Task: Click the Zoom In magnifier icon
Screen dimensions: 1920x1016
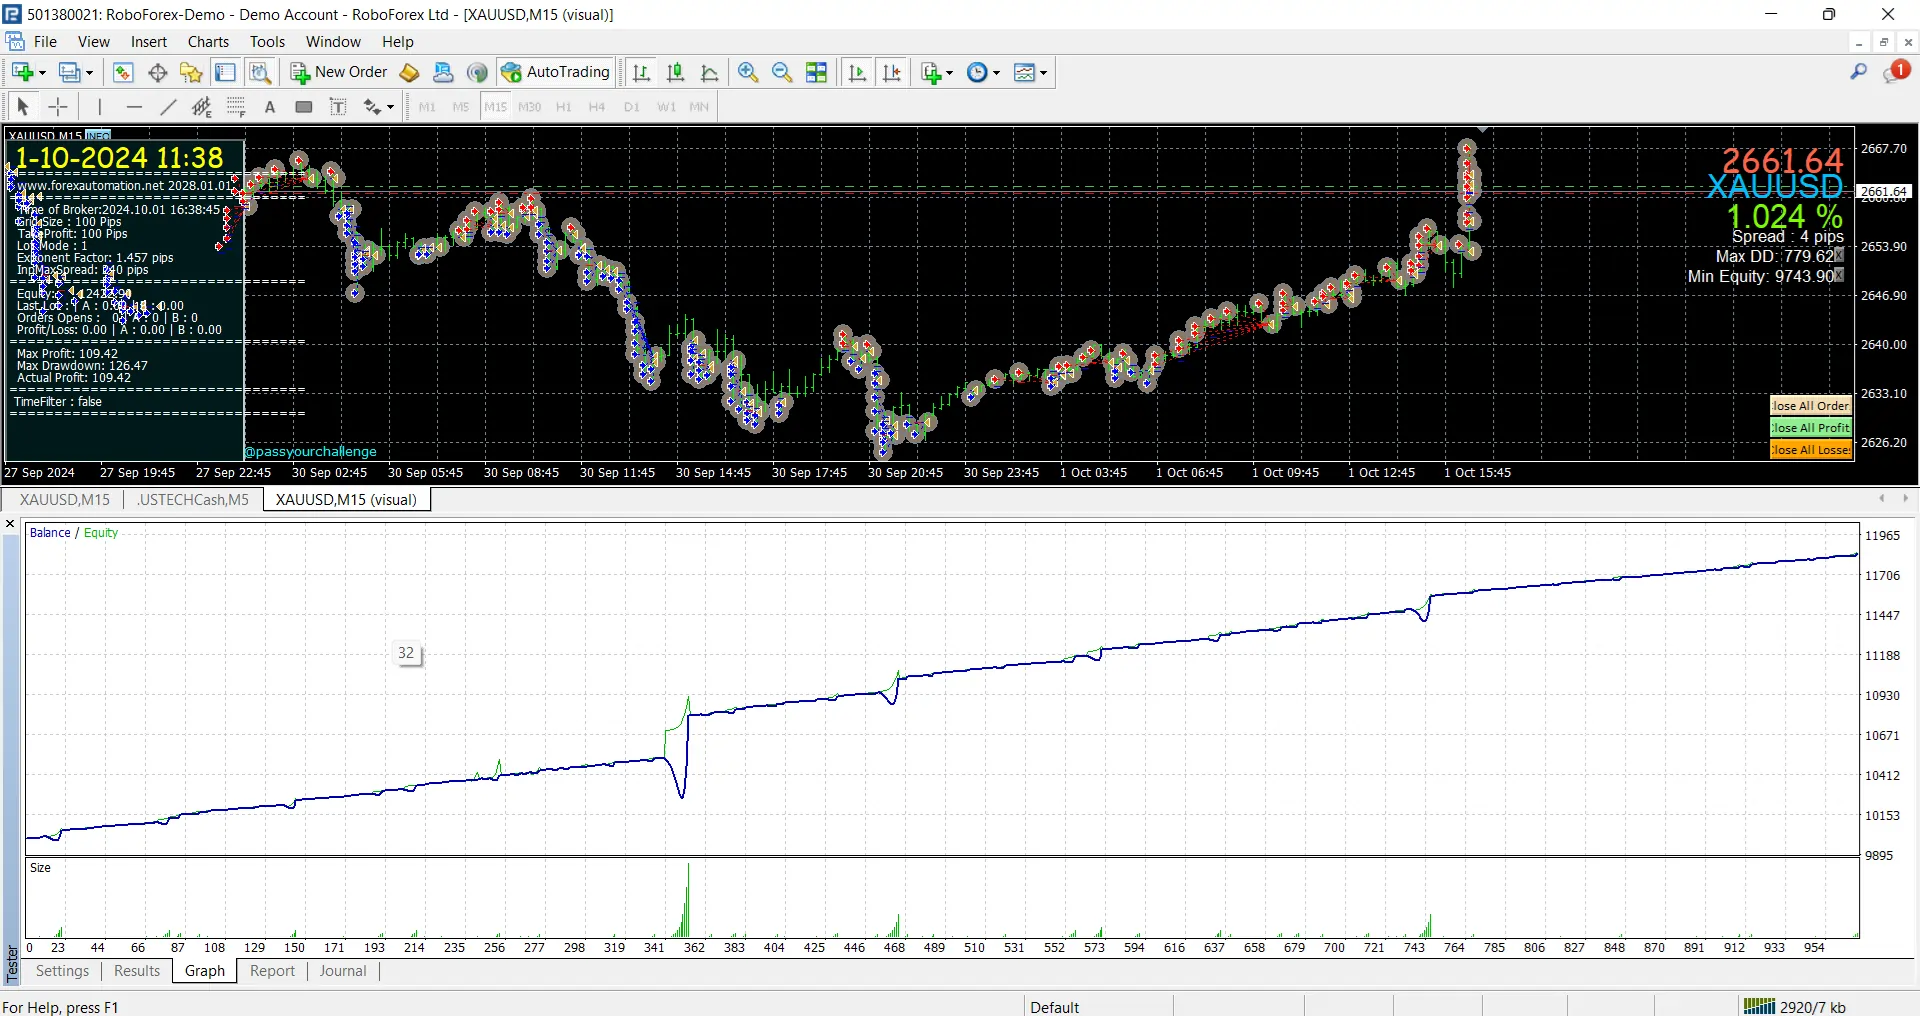Action: [747, 72]
